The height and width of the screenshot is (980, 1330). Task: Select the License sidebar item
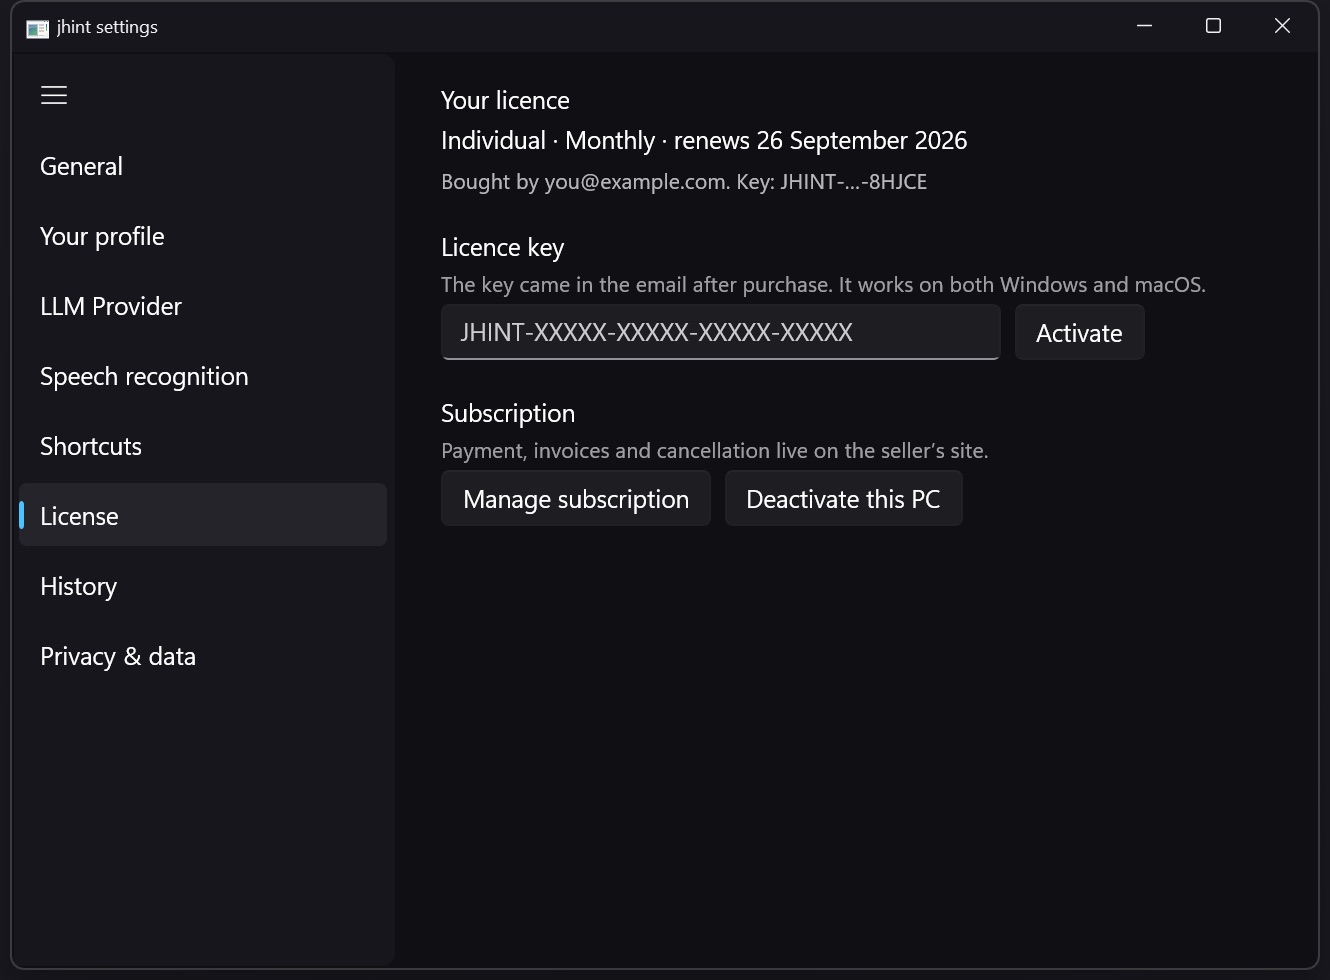click(203, 515)
